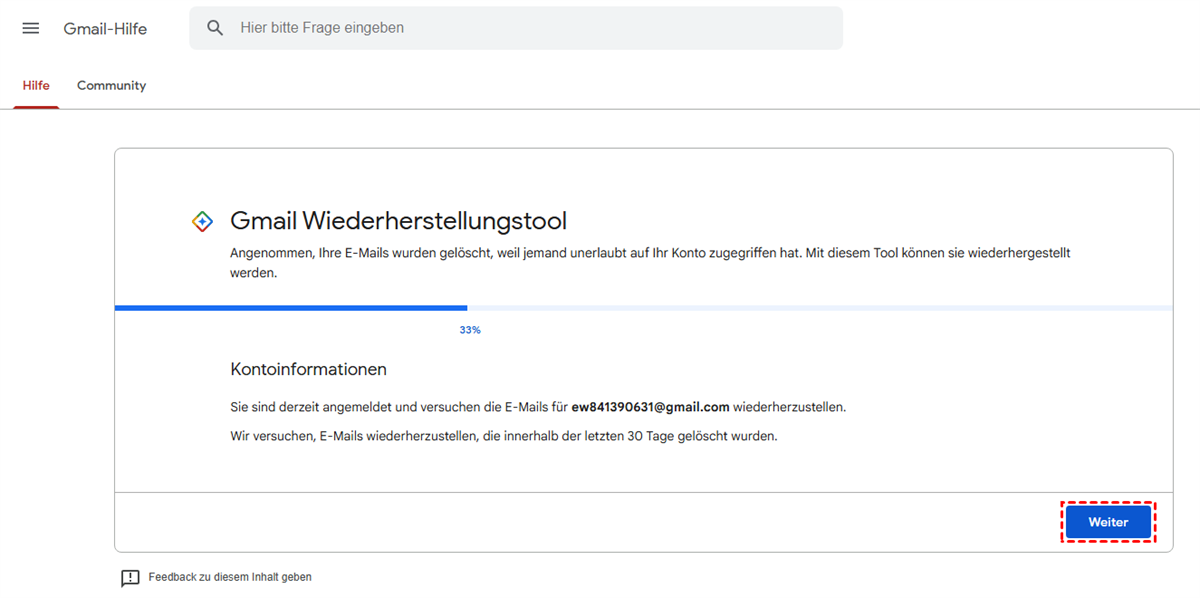Screen dimensions: 1200x598
Task: Open the hamburger main menu
Action: tap(31, 28)
